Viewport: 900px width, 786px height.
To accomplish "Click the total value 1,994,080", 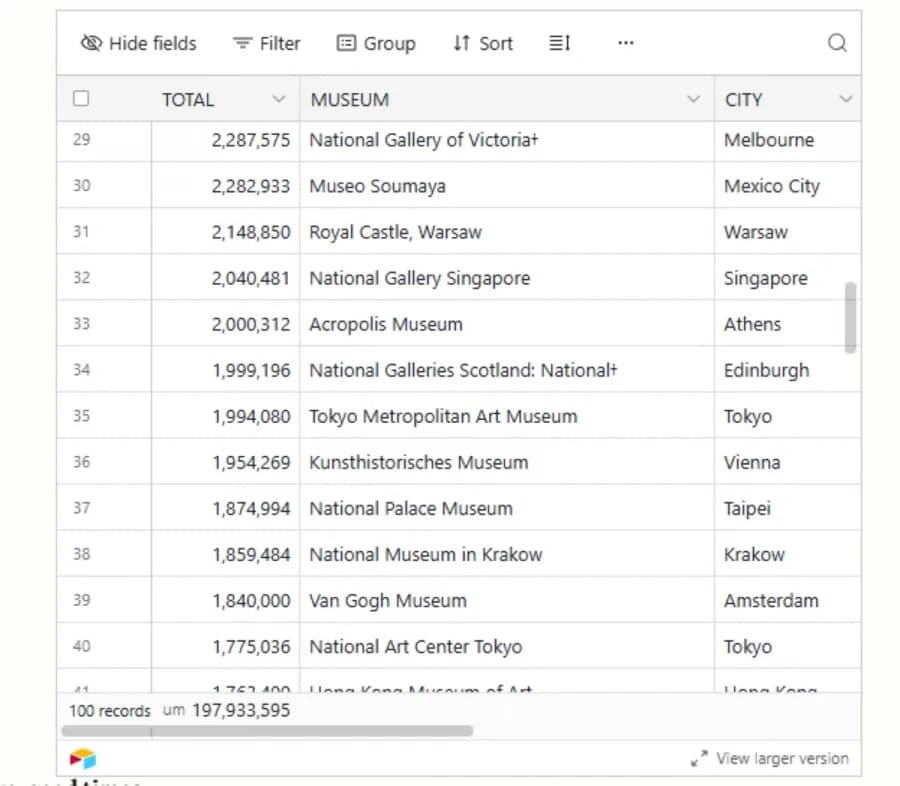I will coord(251,416).
